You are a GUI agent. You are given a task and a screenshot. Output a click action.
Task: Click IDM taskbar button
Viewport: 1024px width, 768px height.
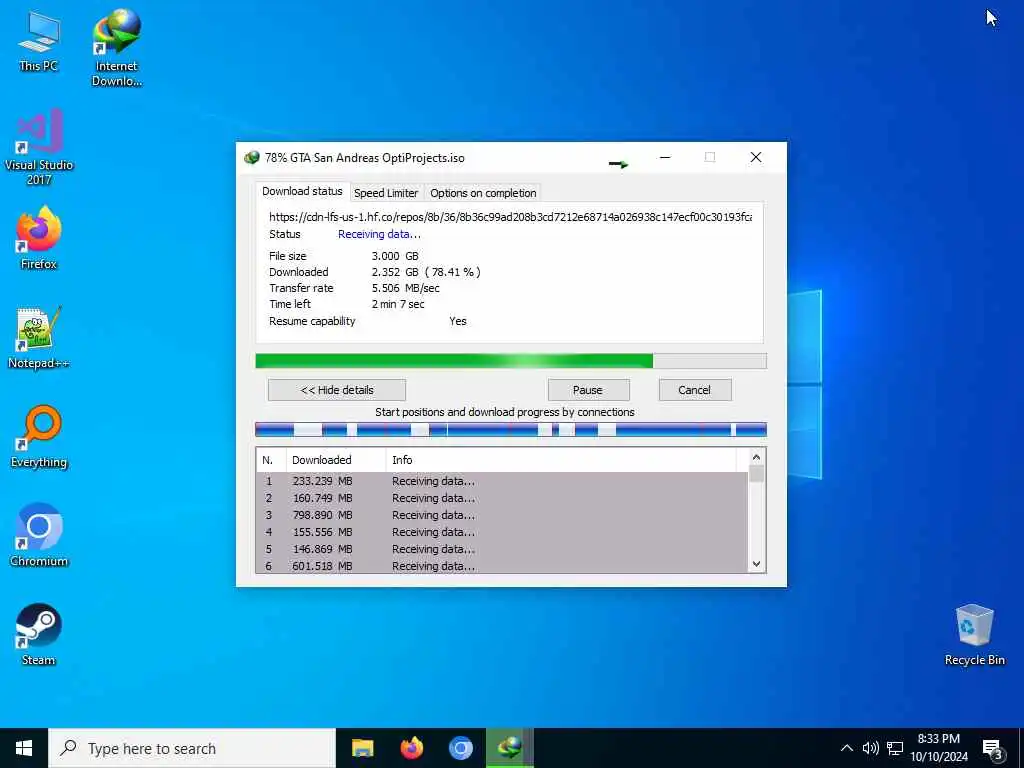pyautogui.click(x=509, y=748)
